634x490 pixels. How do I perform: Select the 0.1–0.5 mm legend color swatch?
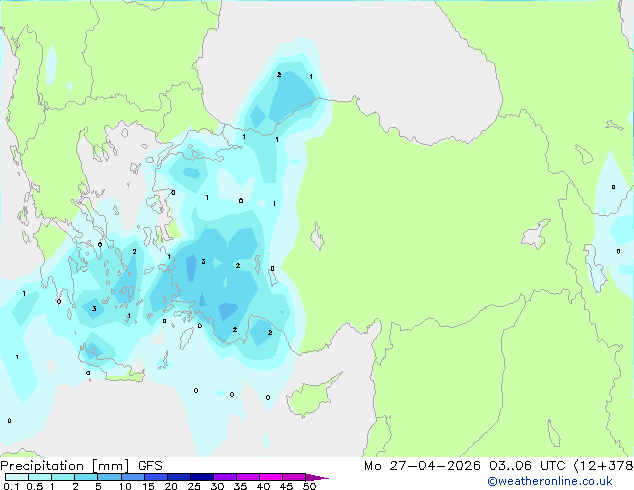pos(17,477)
